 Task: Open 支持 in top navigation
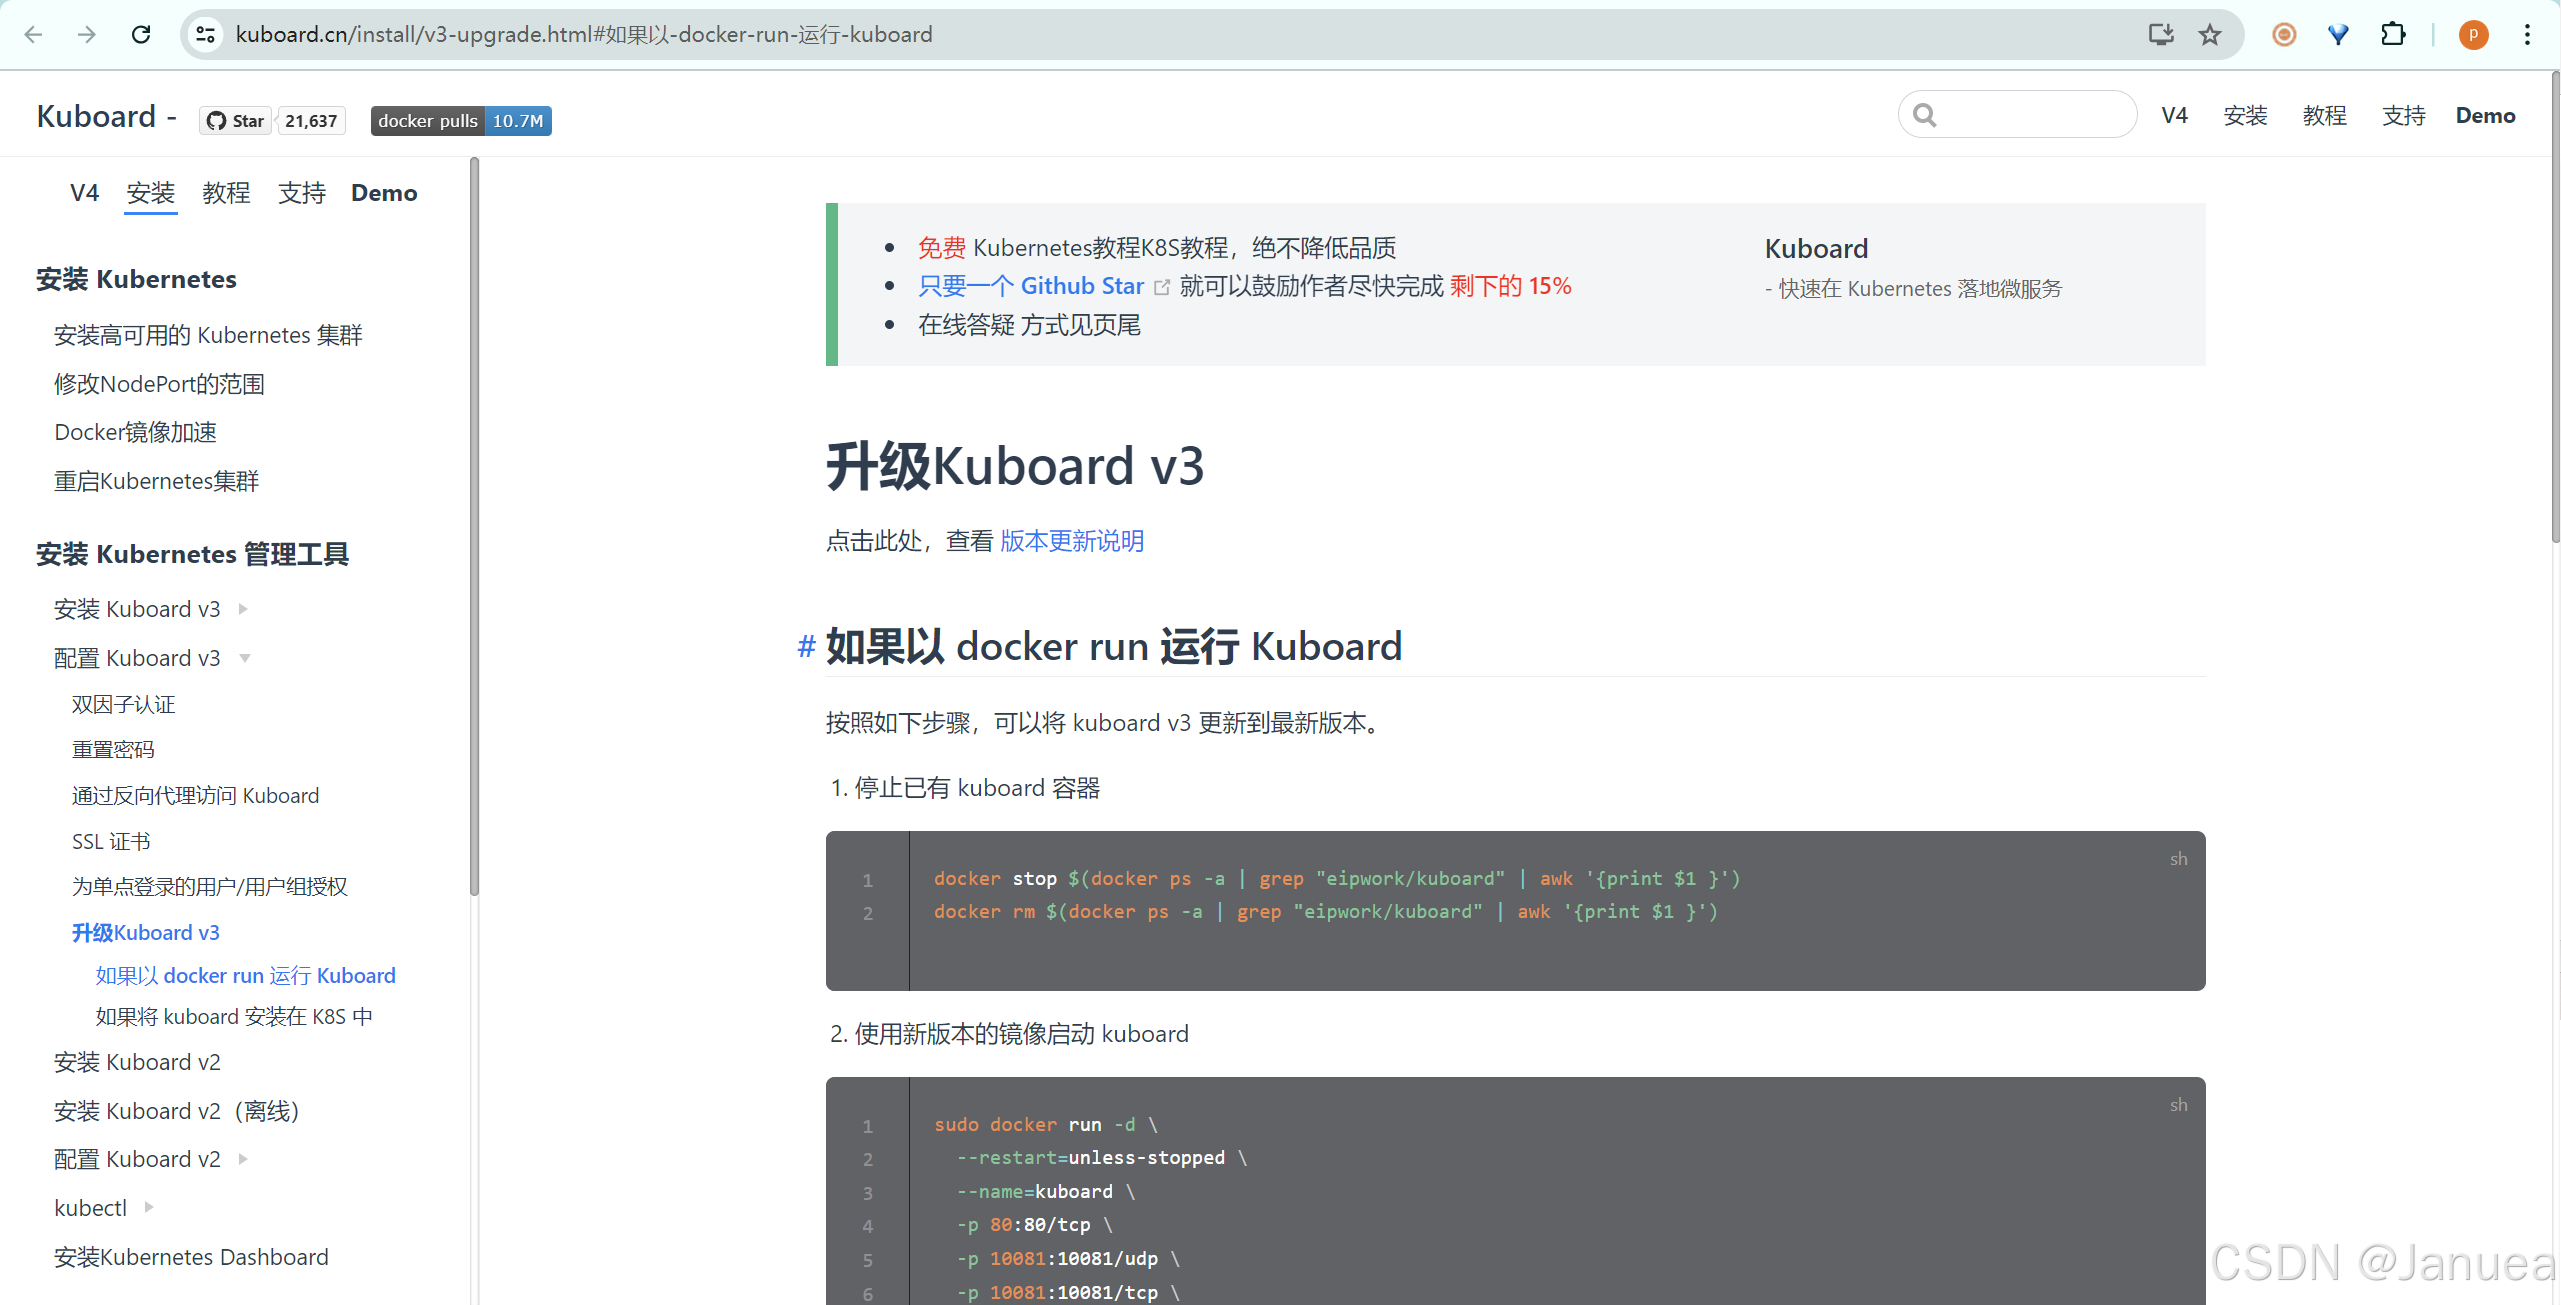pyautogui.click(x=2404, y=115)
